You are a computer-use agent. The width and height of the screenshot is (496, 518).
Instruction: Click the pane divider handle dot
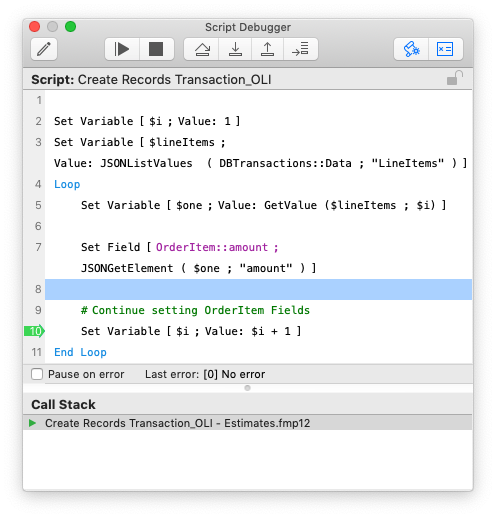point(247,388)
